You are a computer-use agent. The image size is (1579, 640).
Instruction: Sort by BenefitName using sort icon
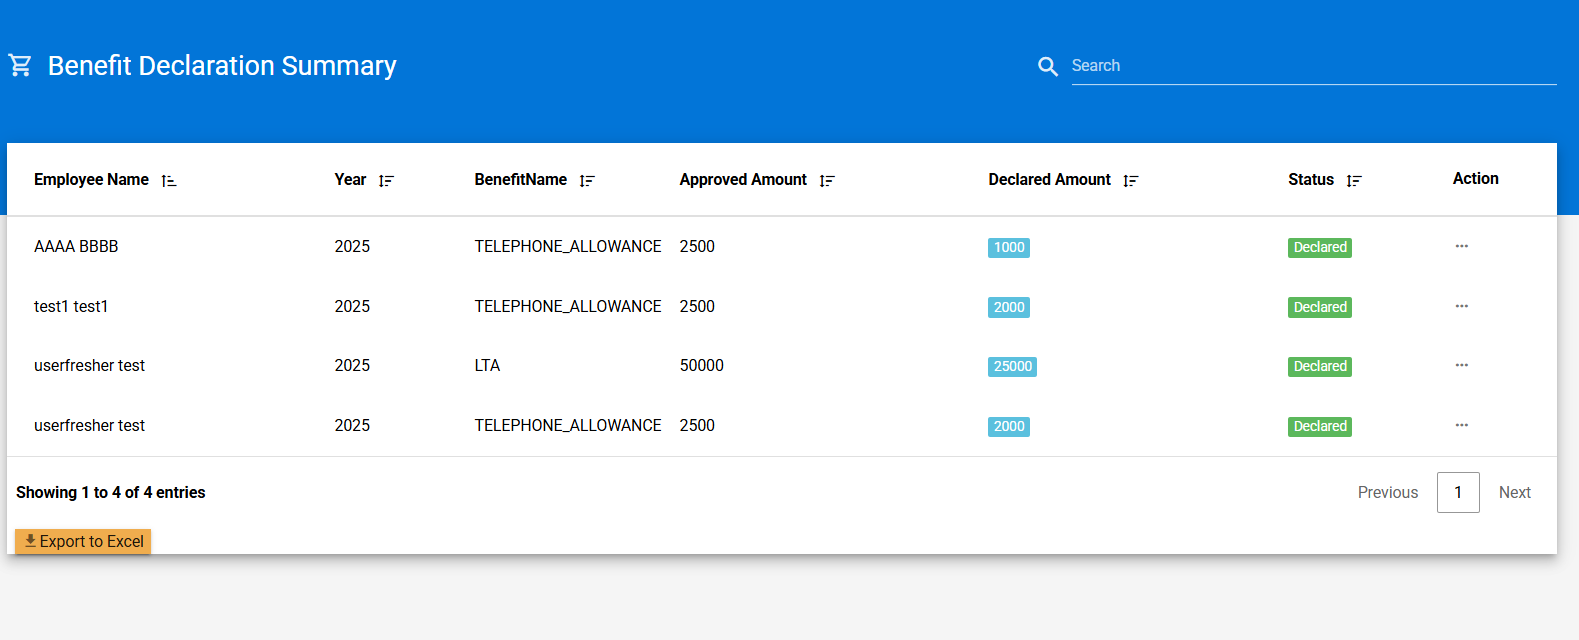(587, 181)
